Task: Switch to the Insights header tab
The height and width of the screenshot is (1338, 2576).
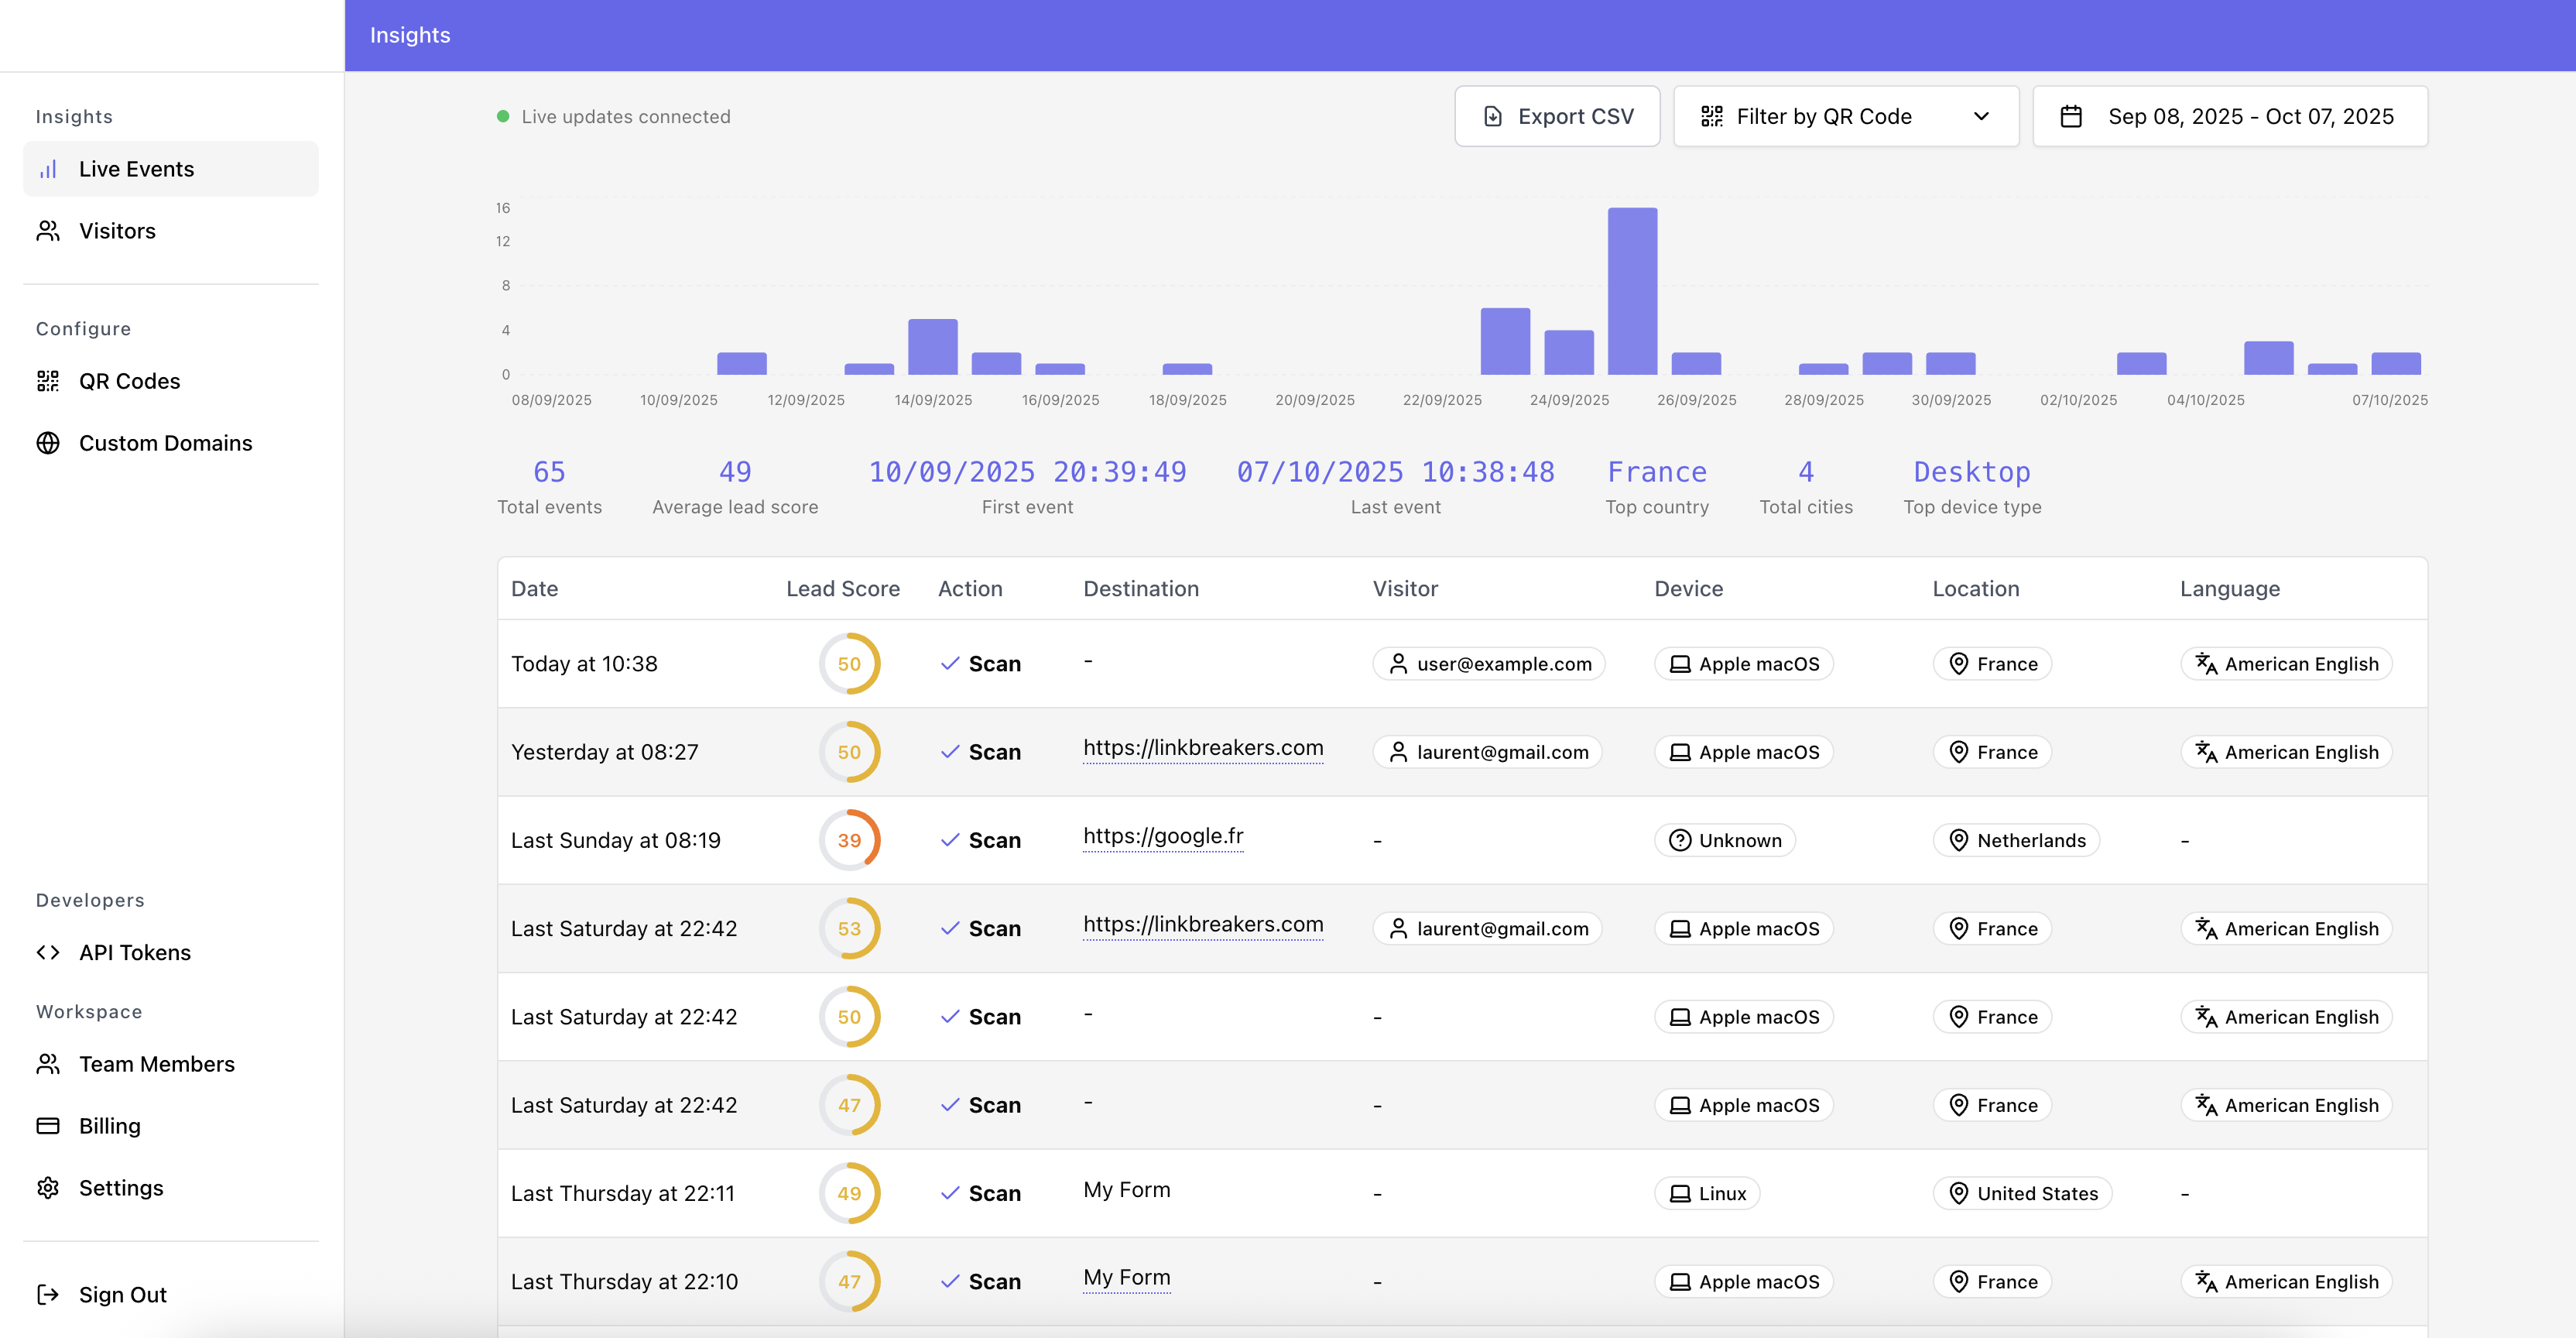Action: [410, 34]
